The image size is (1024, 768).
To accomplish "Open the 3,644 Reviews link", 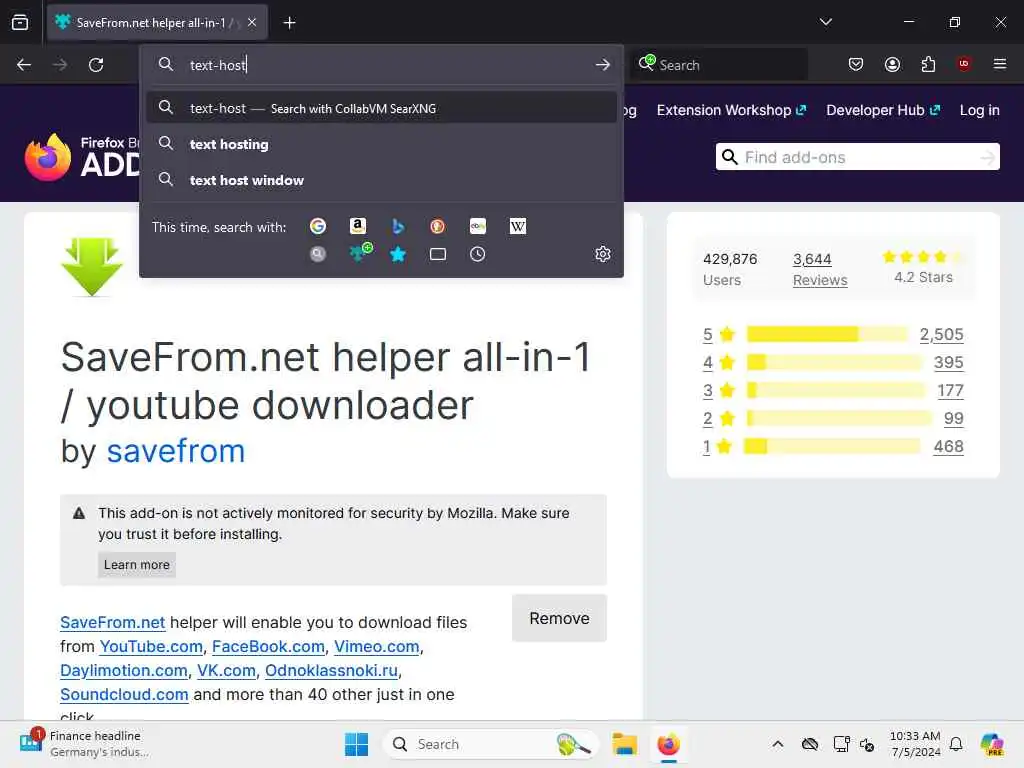I will click(x=820, y=269).
